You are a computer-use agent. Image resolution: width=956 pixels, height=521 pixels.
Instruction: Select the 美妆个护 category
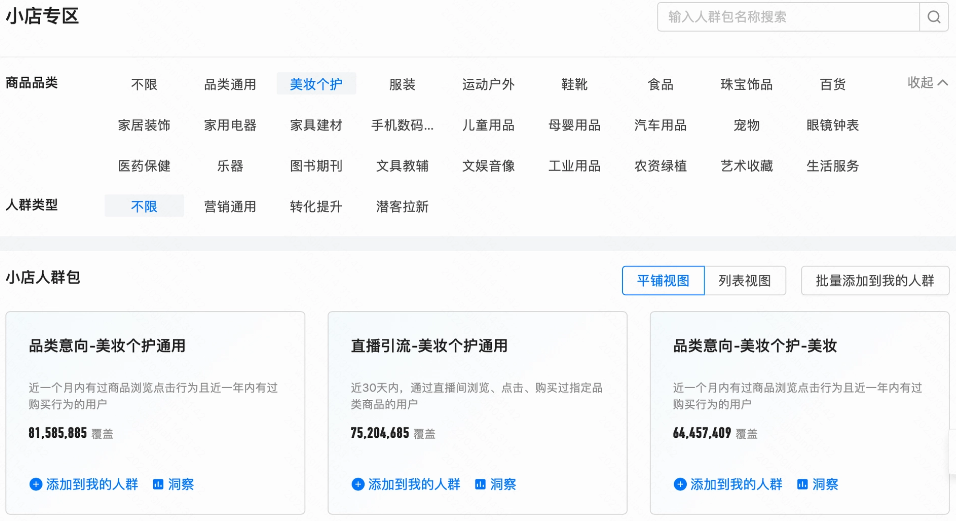316,84
